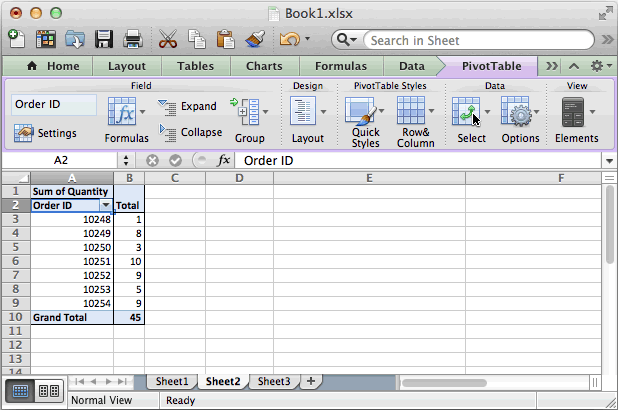Open the Undo history dropdown arrow
Viewport: 618px width, 410px height.
click(307, 39)
